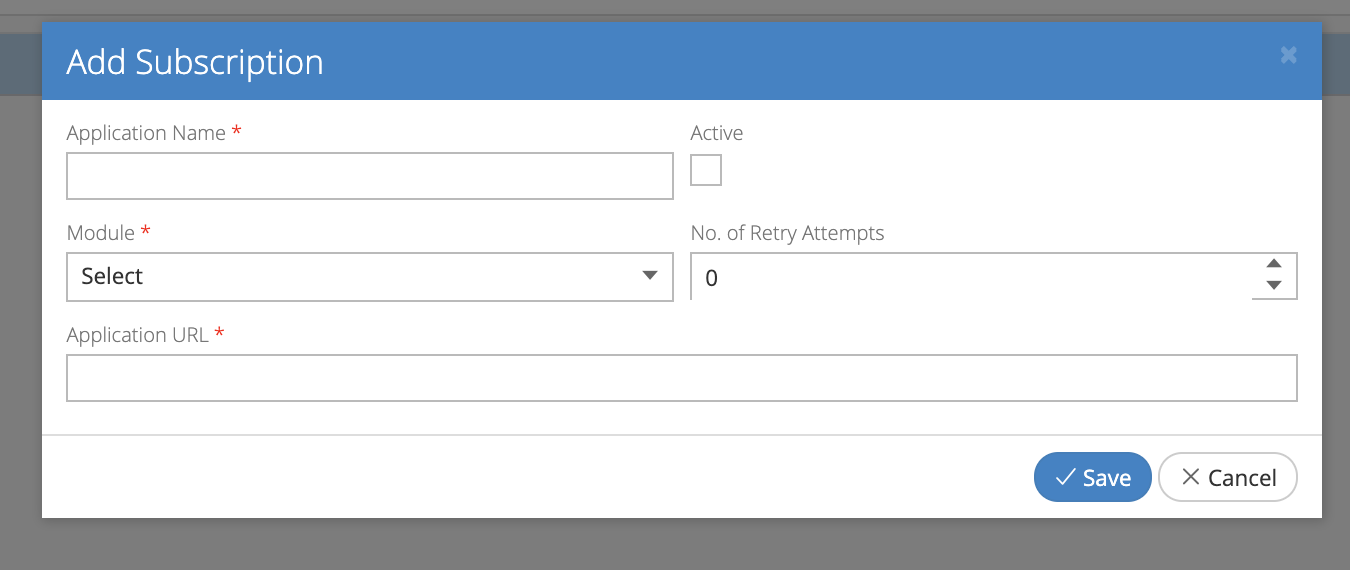The width and height of the screenshot is (1350, 570).
Task: Click the checkmark icon inside Save
Action: (1066, 477)
